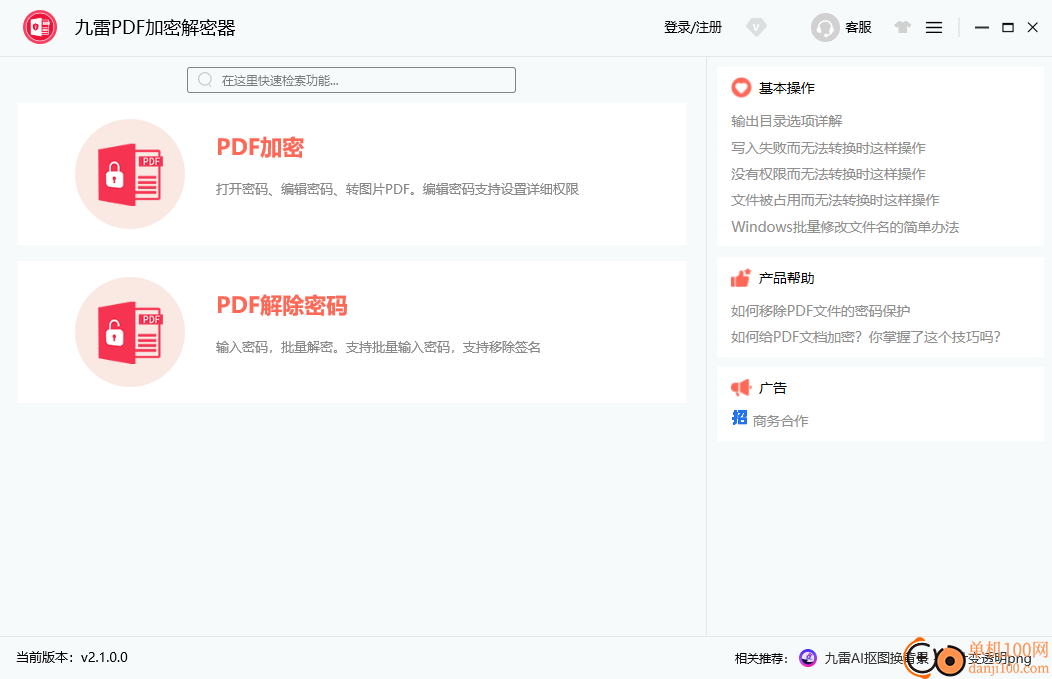Screen dimensions: 1052x679
Task: Click the customer service headset icon
Action: click(825, 28)
